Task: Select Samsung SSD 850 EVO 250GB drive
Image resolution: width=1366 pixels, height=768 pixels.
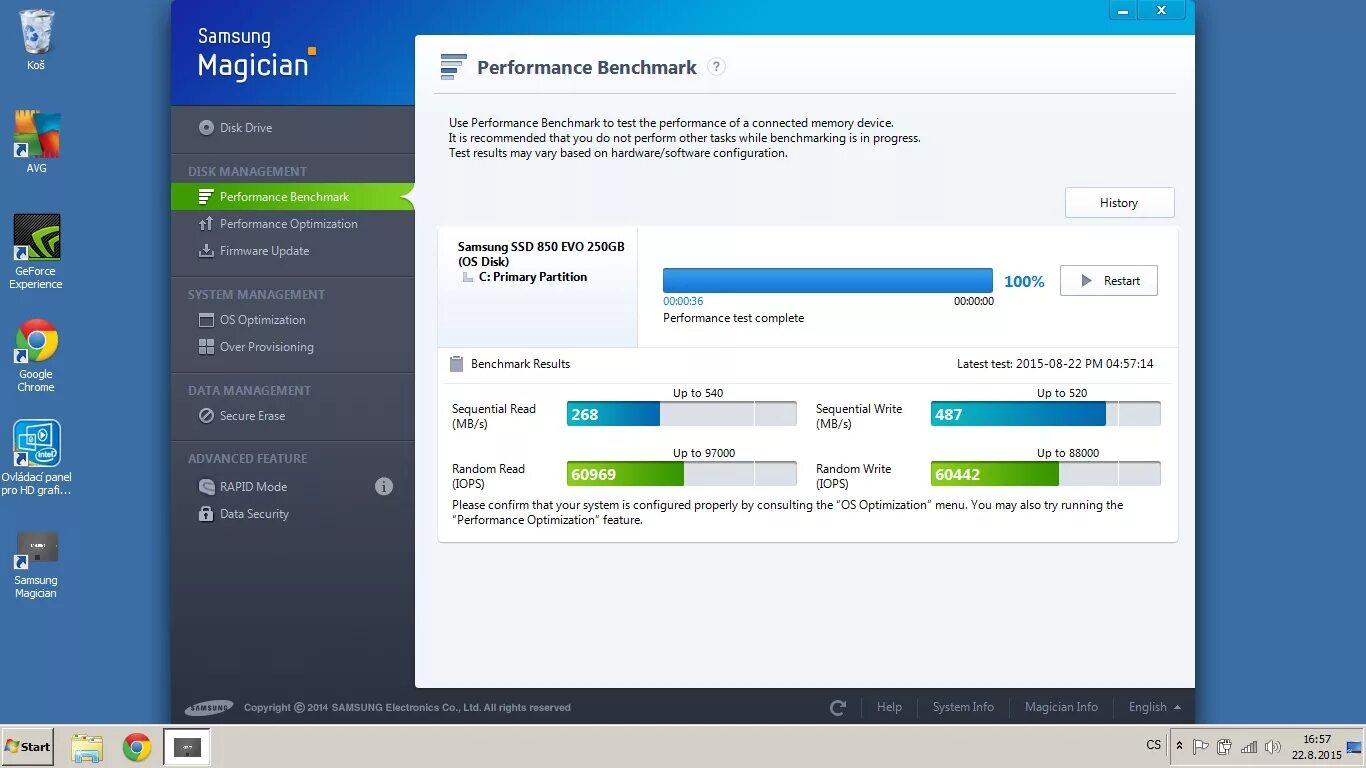Action: (541, 254)
